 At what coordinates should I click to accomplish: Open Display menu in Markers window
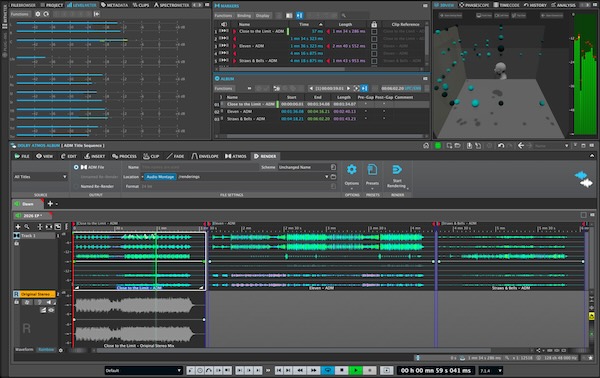tap(262, 16)
